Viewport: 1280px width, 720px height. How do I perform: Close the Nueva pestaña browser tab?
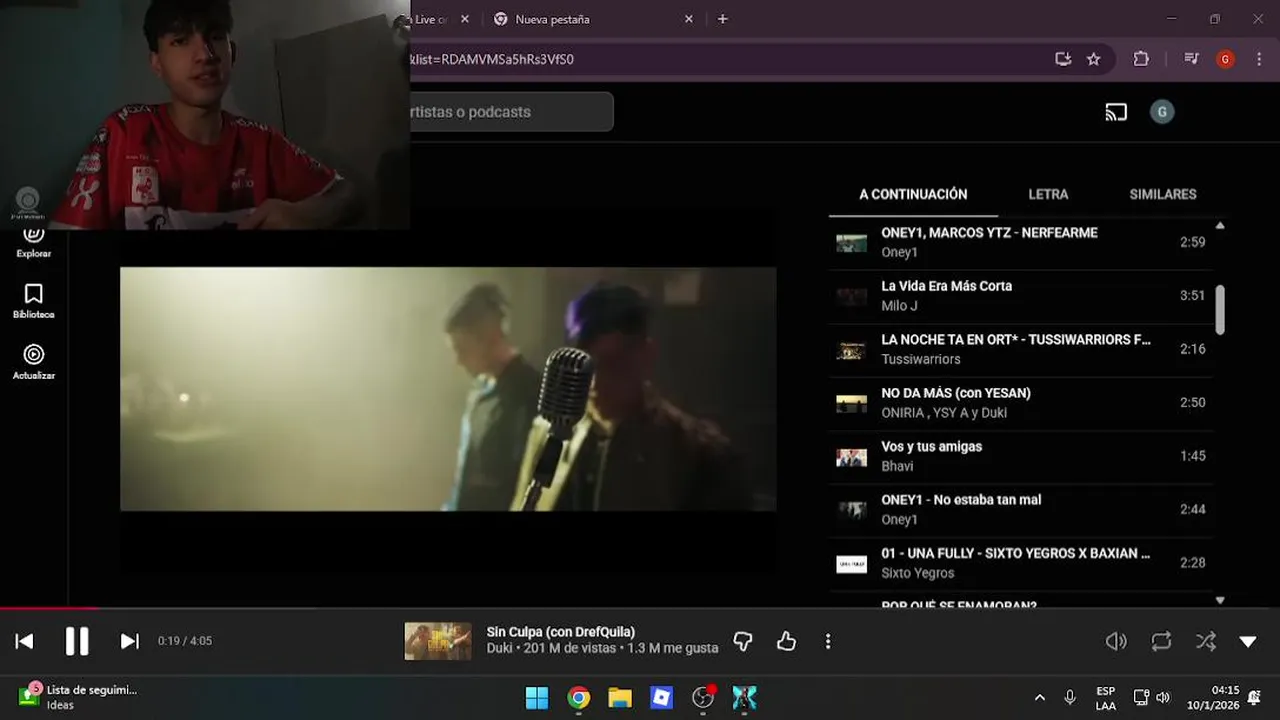coord(688,19)
